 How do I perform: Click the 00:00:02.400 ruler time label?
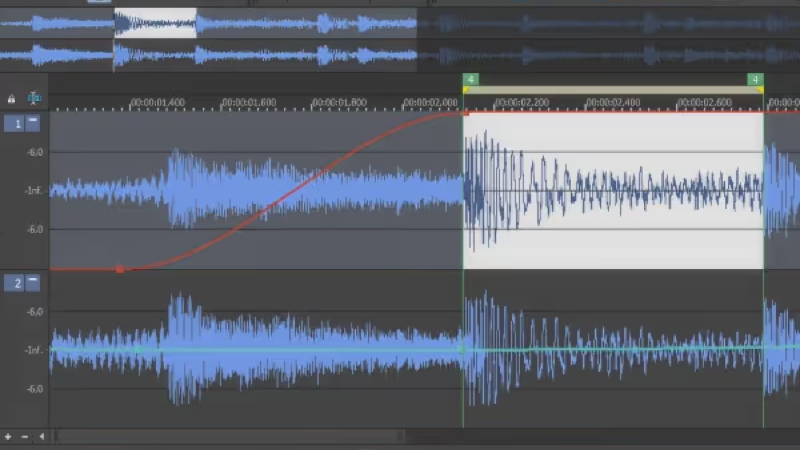[613, 103]
